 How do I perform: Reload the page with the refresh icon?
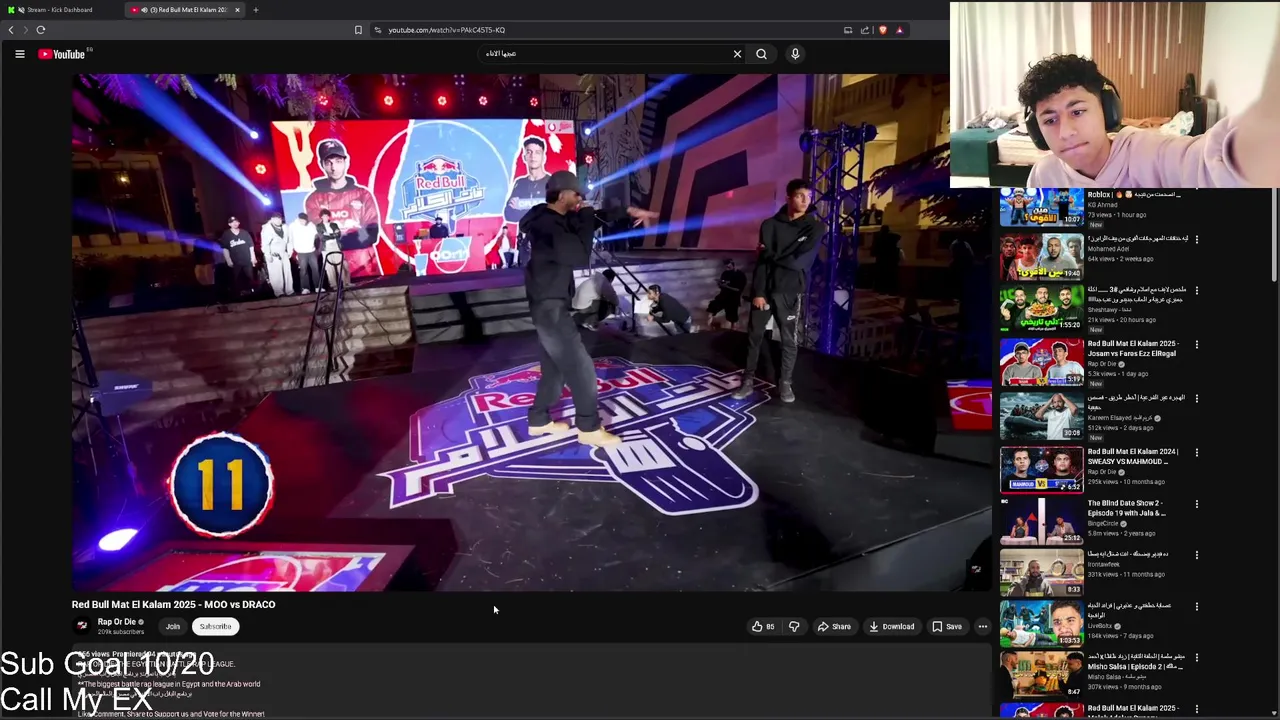[x=41, y=30]
